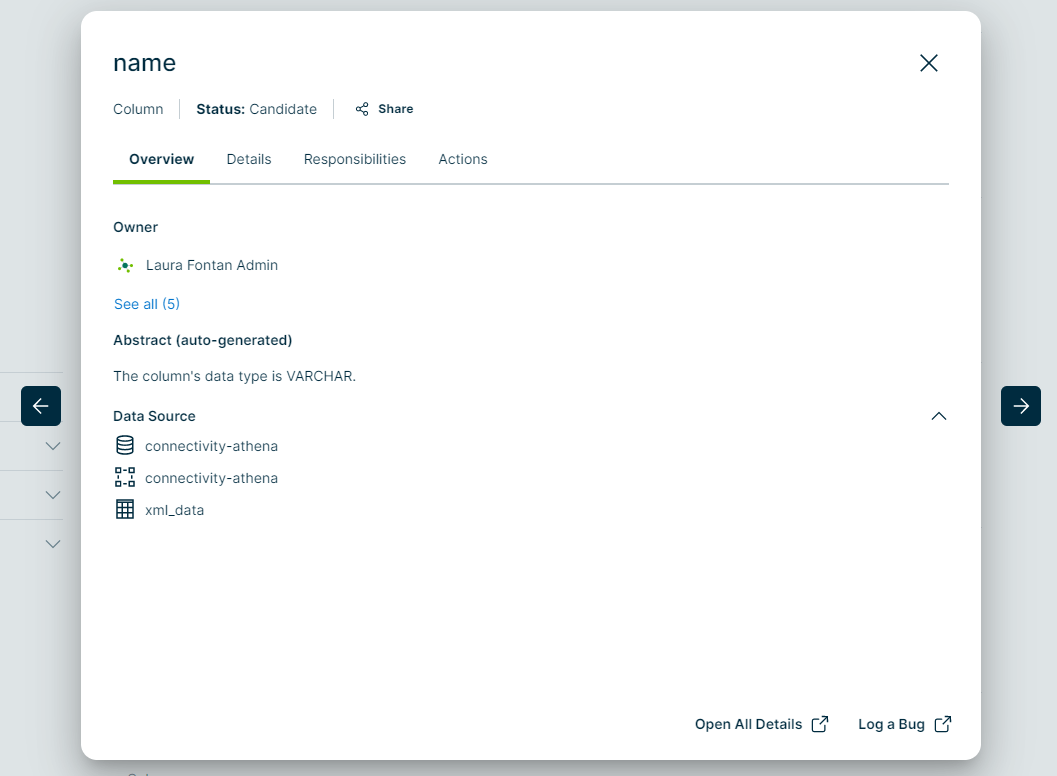
Task: Switch to the Details tab
Action: [x=249, y=159]
